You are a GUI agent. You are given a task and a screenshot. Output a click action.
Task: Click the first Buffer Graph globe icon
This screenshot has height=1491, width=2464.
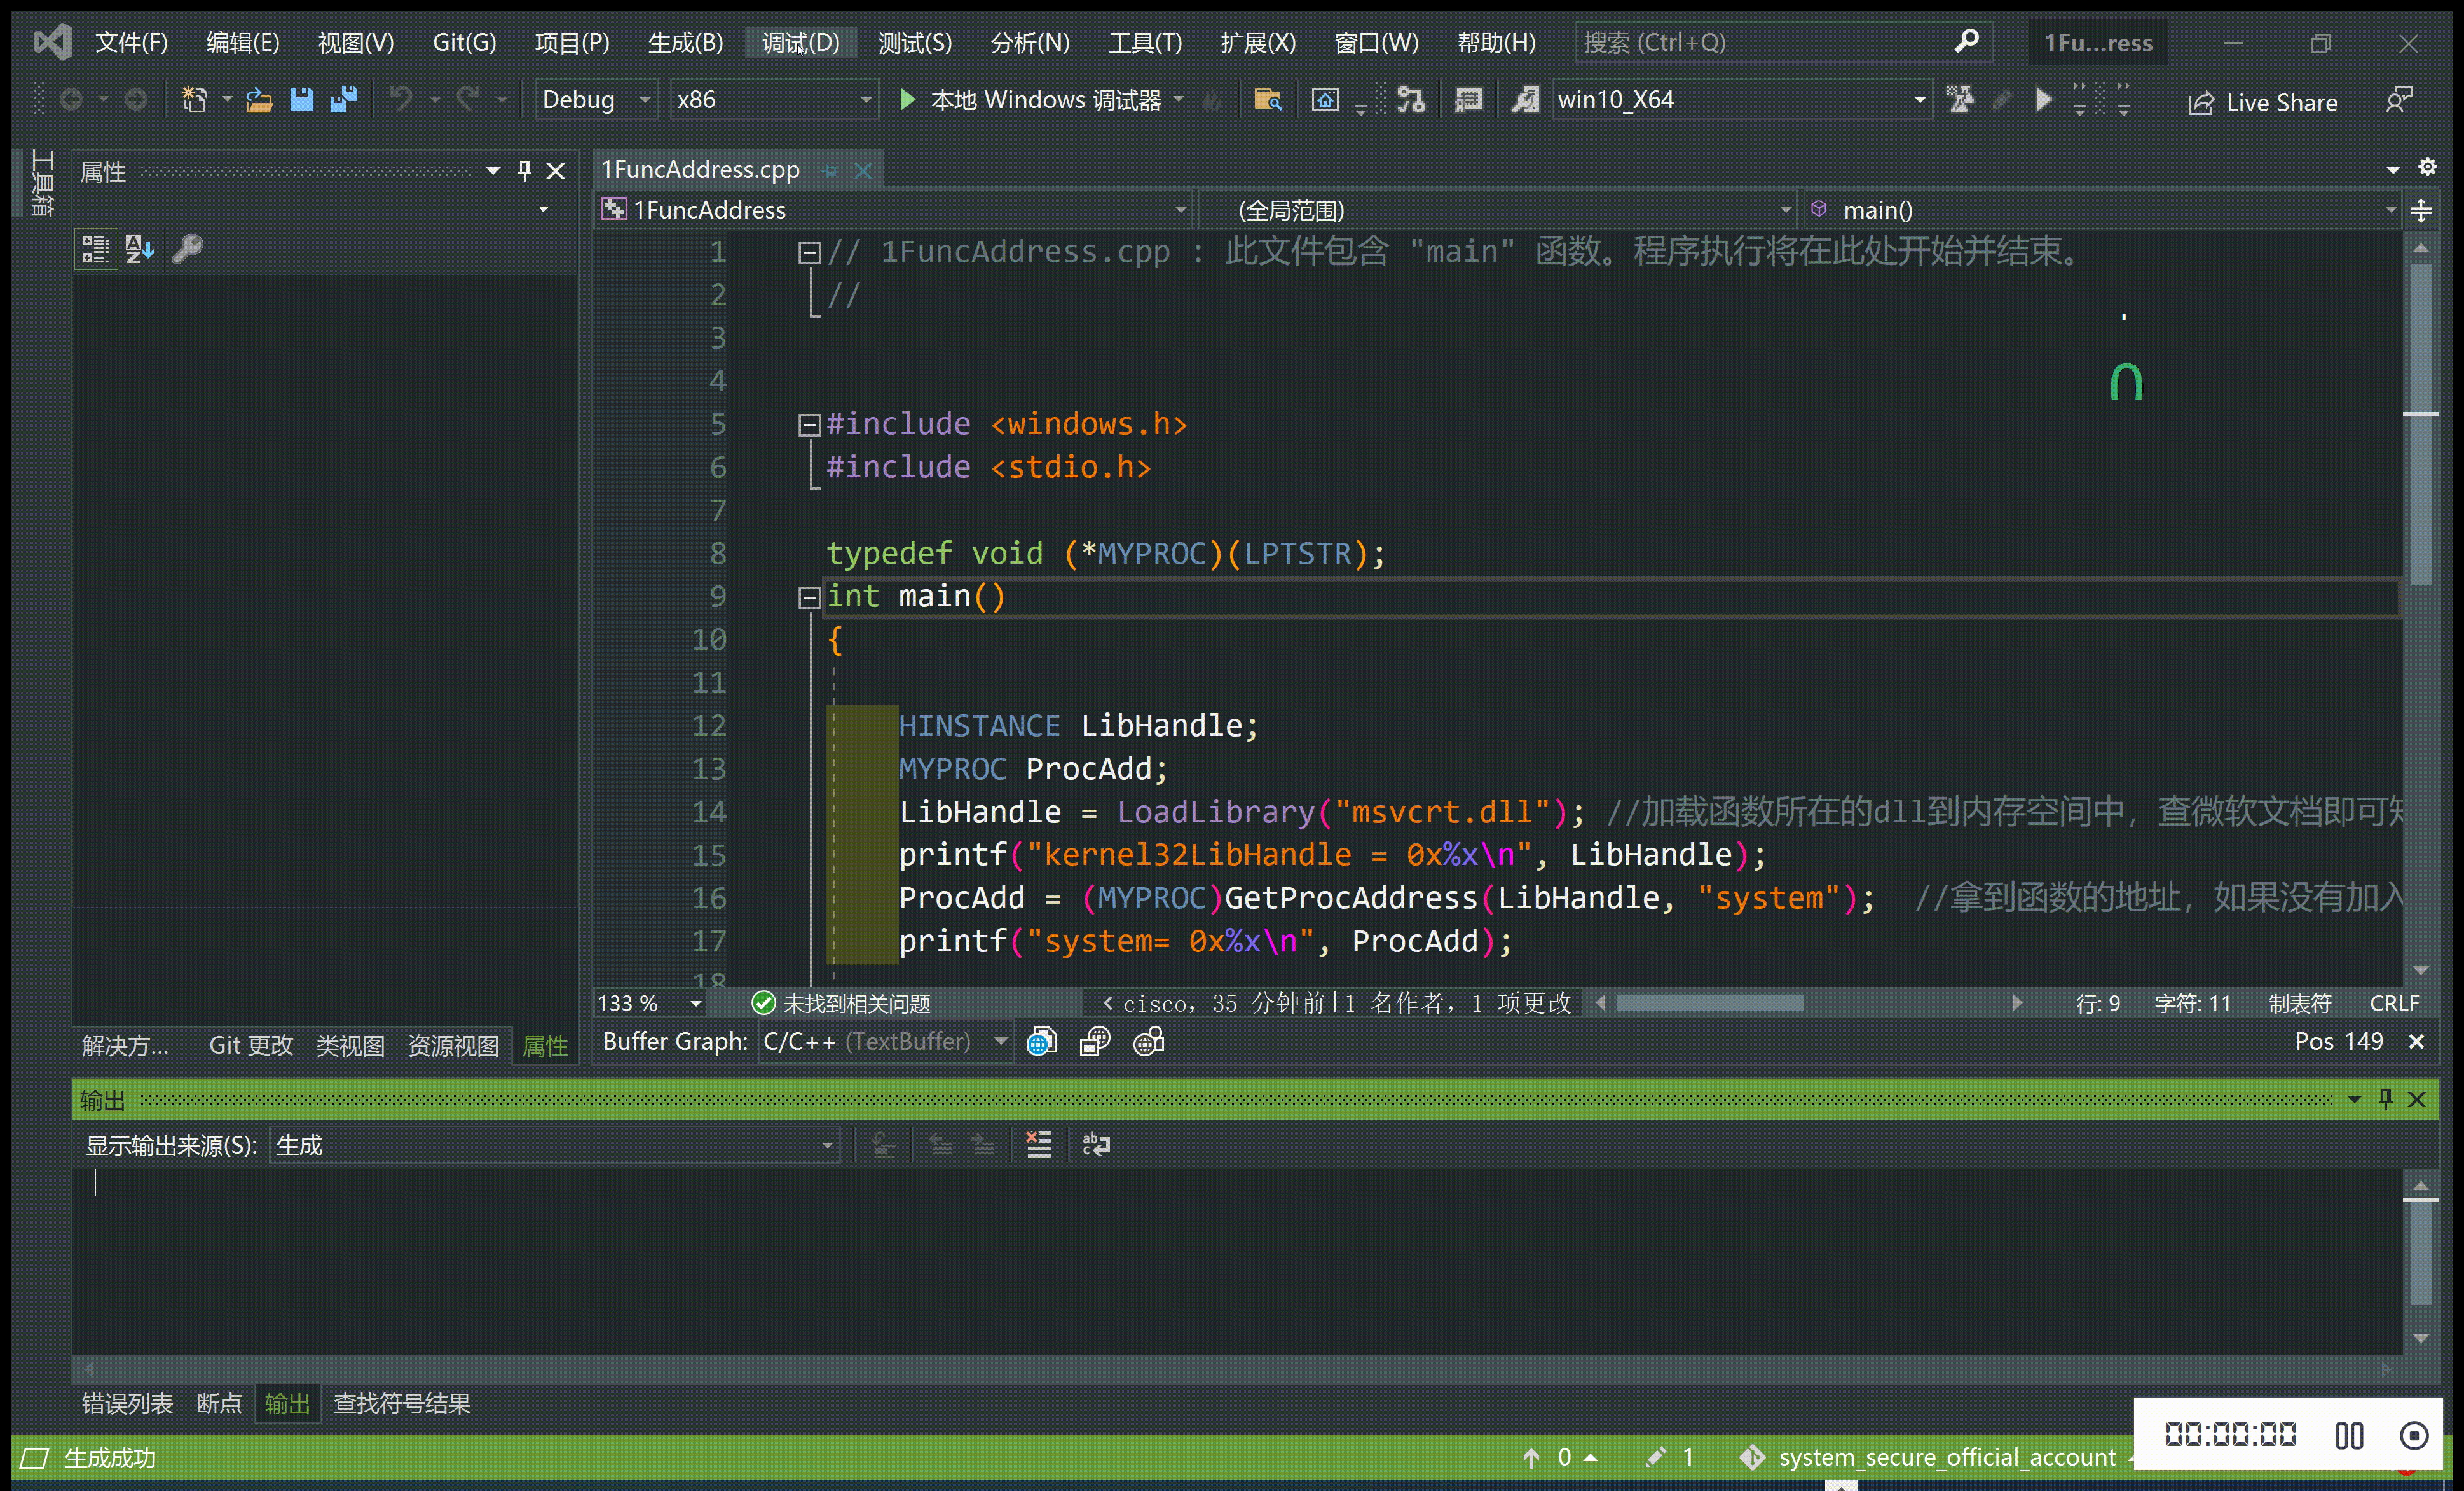1041,1042
